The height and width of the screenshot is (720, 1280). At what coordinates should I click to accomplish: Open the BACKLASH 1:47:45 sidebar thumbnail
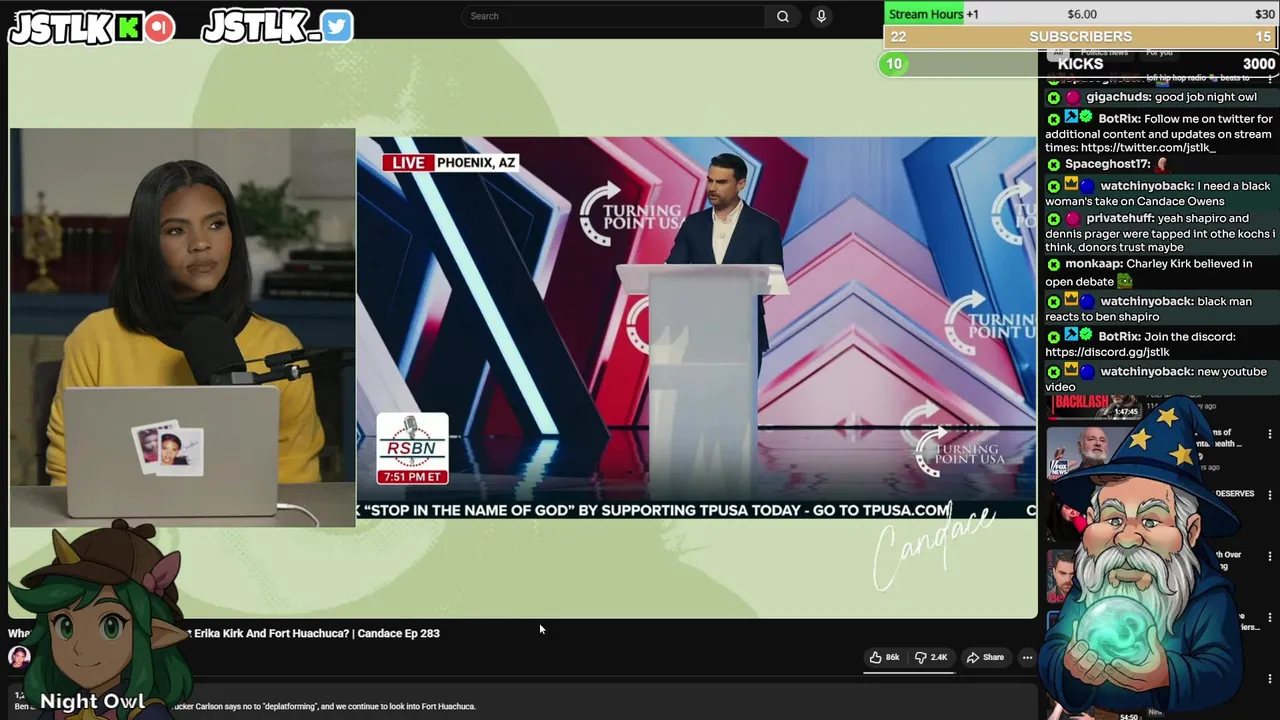[1094, 406]
